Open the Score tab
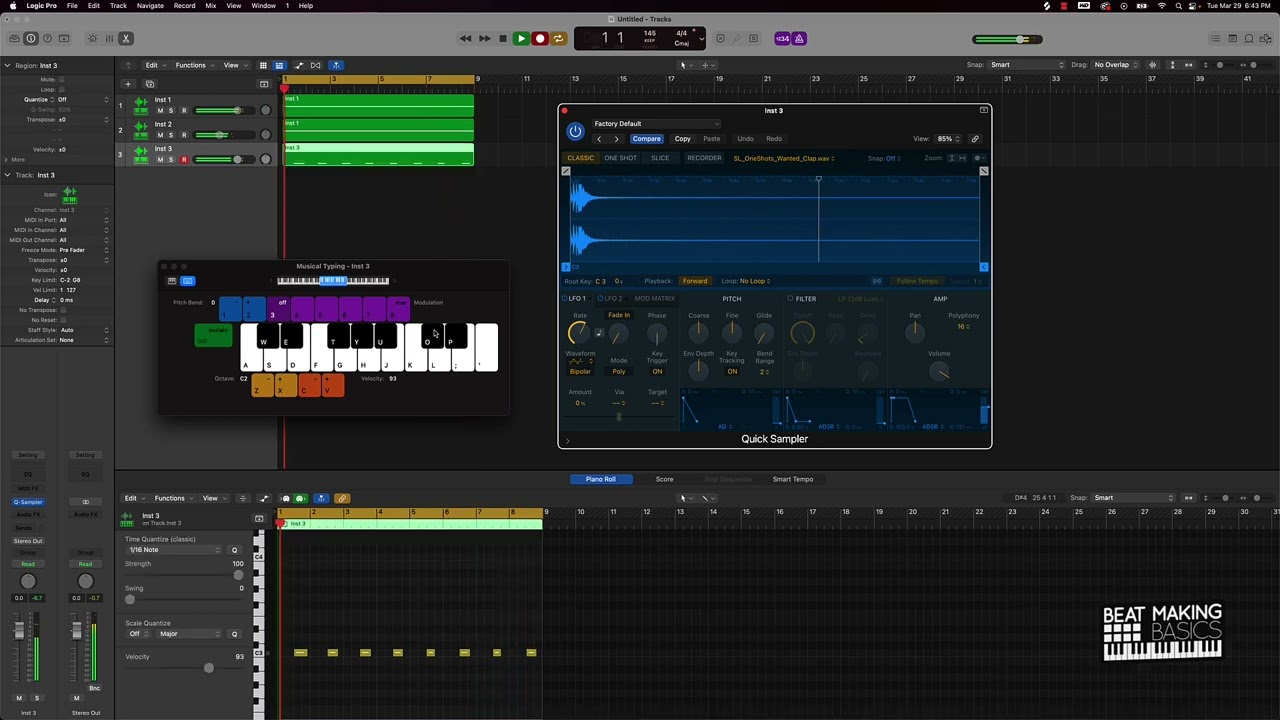The height and width of the screenshot is (720, 1280). coord(664,479)
